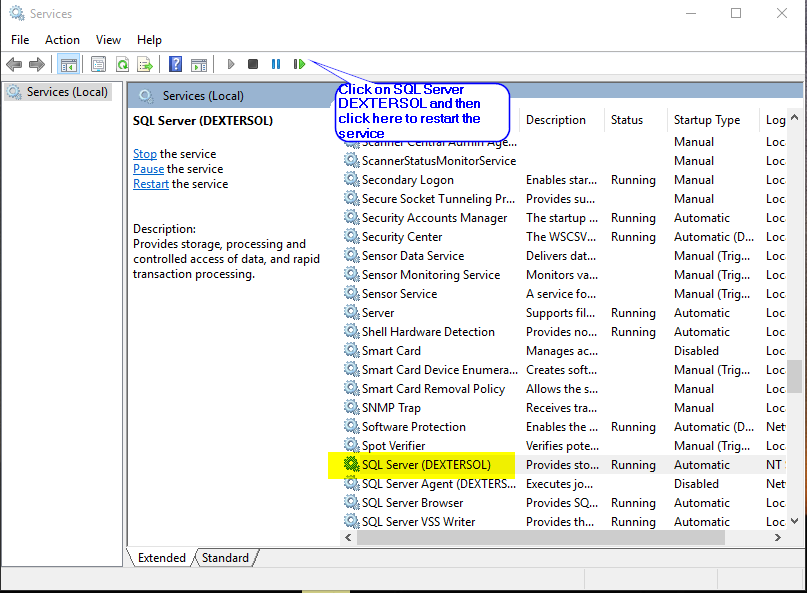Viewport: 807px width, 593px height.
Task: Open the Action menu
Action: coord(62,40)
